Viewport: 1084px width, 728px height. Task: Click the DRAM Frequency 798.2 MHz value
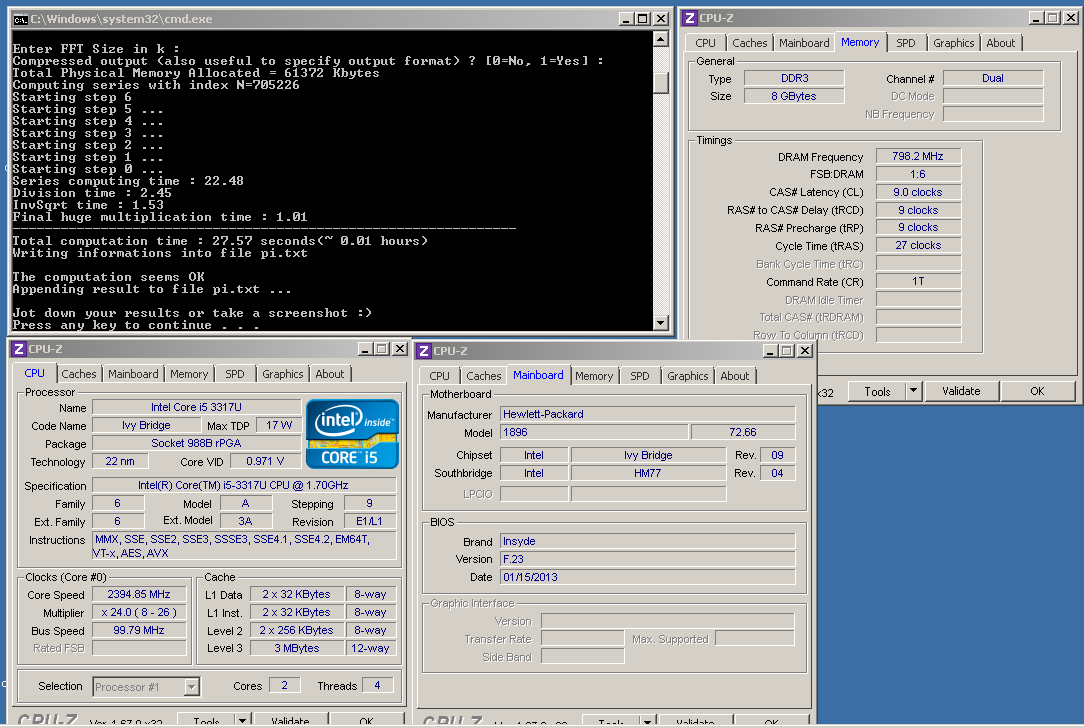tap(918, 156)
